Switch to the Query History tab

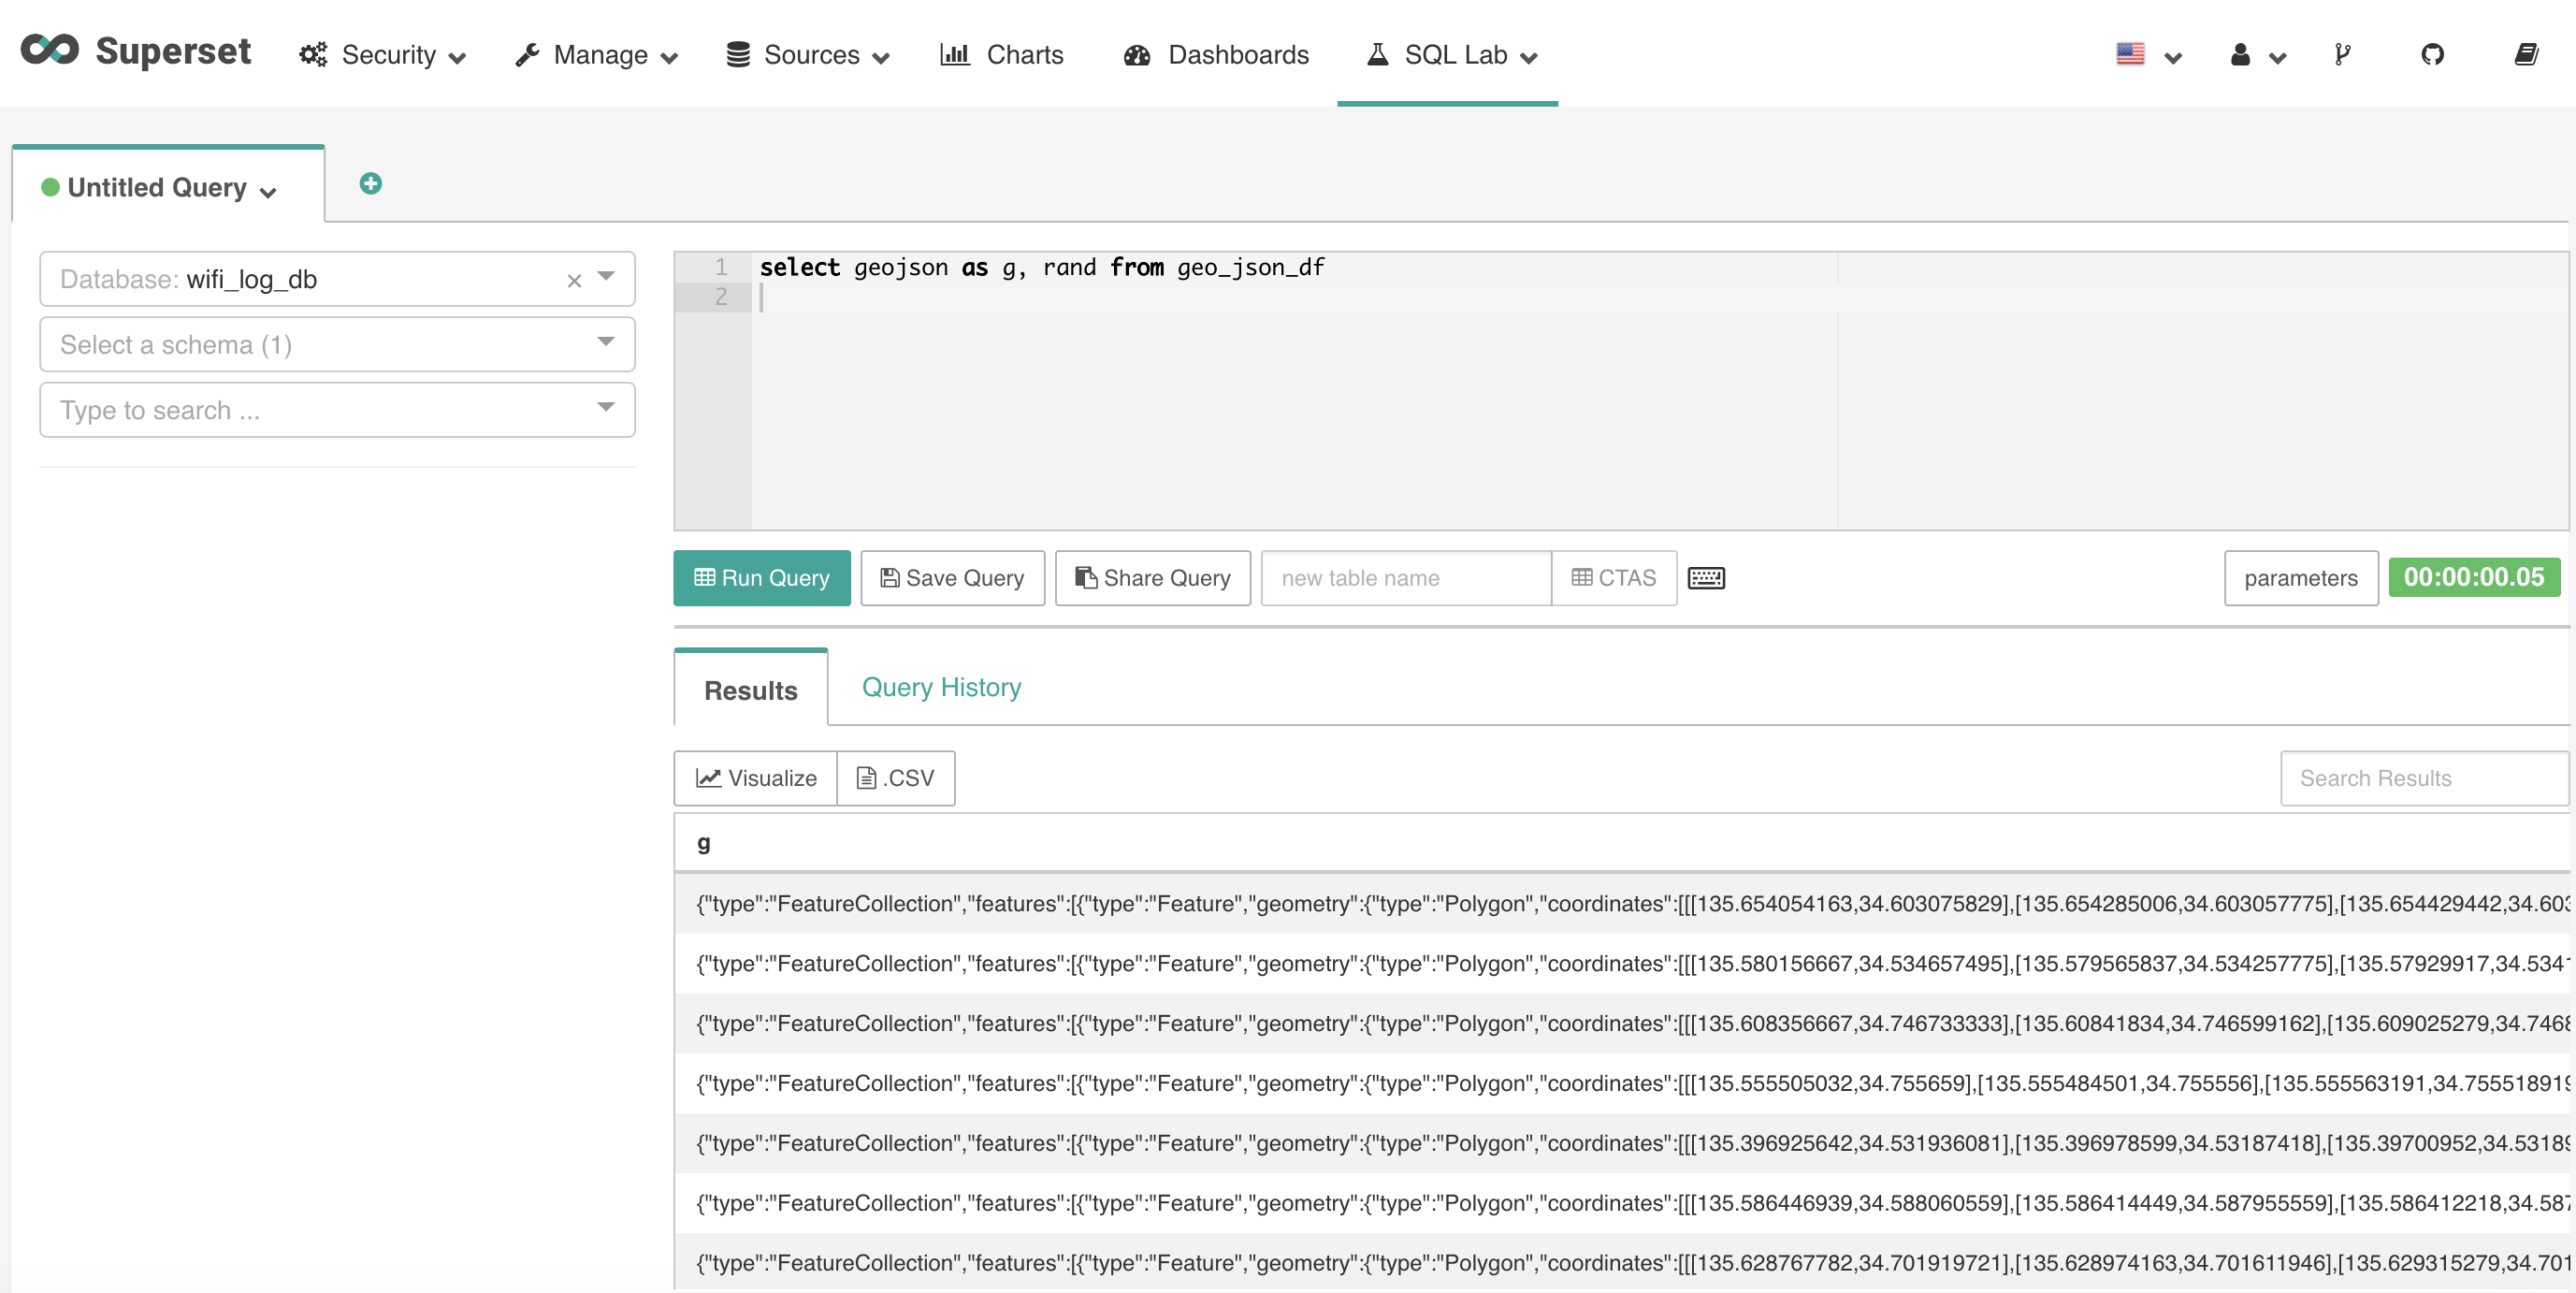tap(941, 688)
